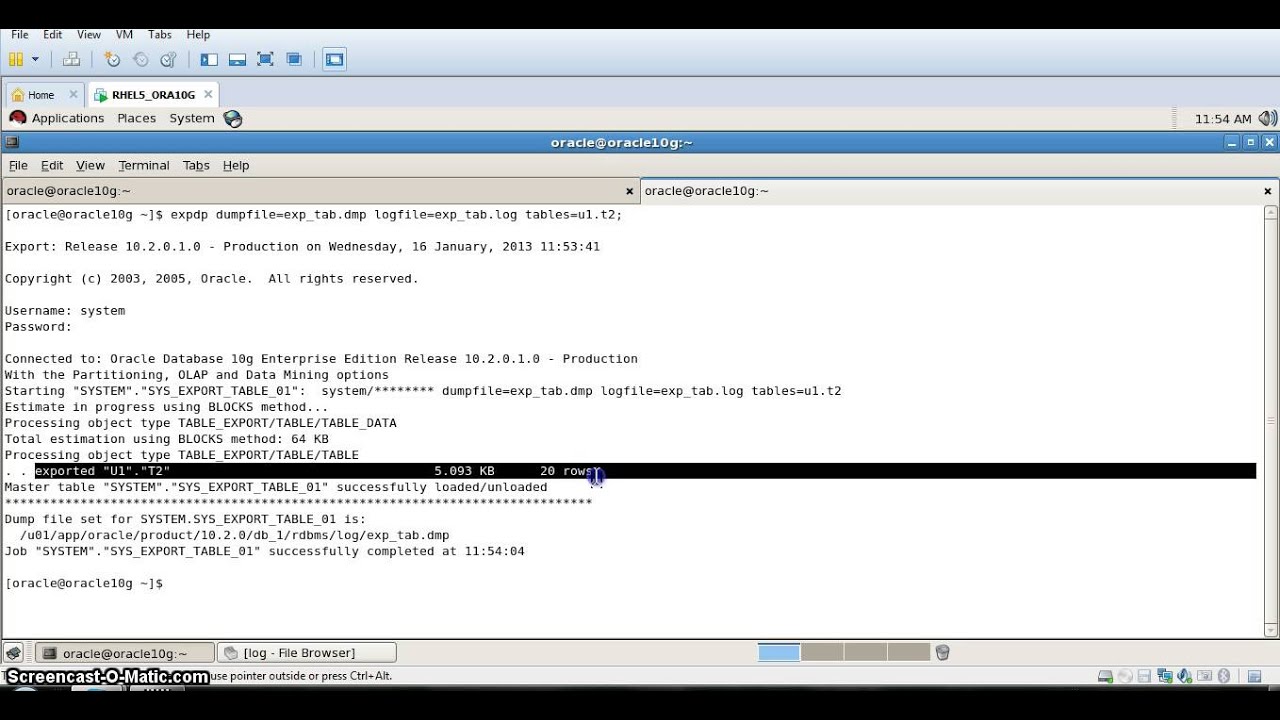1280x720 pixels.
Task: Open the snapshot manager icon
Action: click(168, 59)
